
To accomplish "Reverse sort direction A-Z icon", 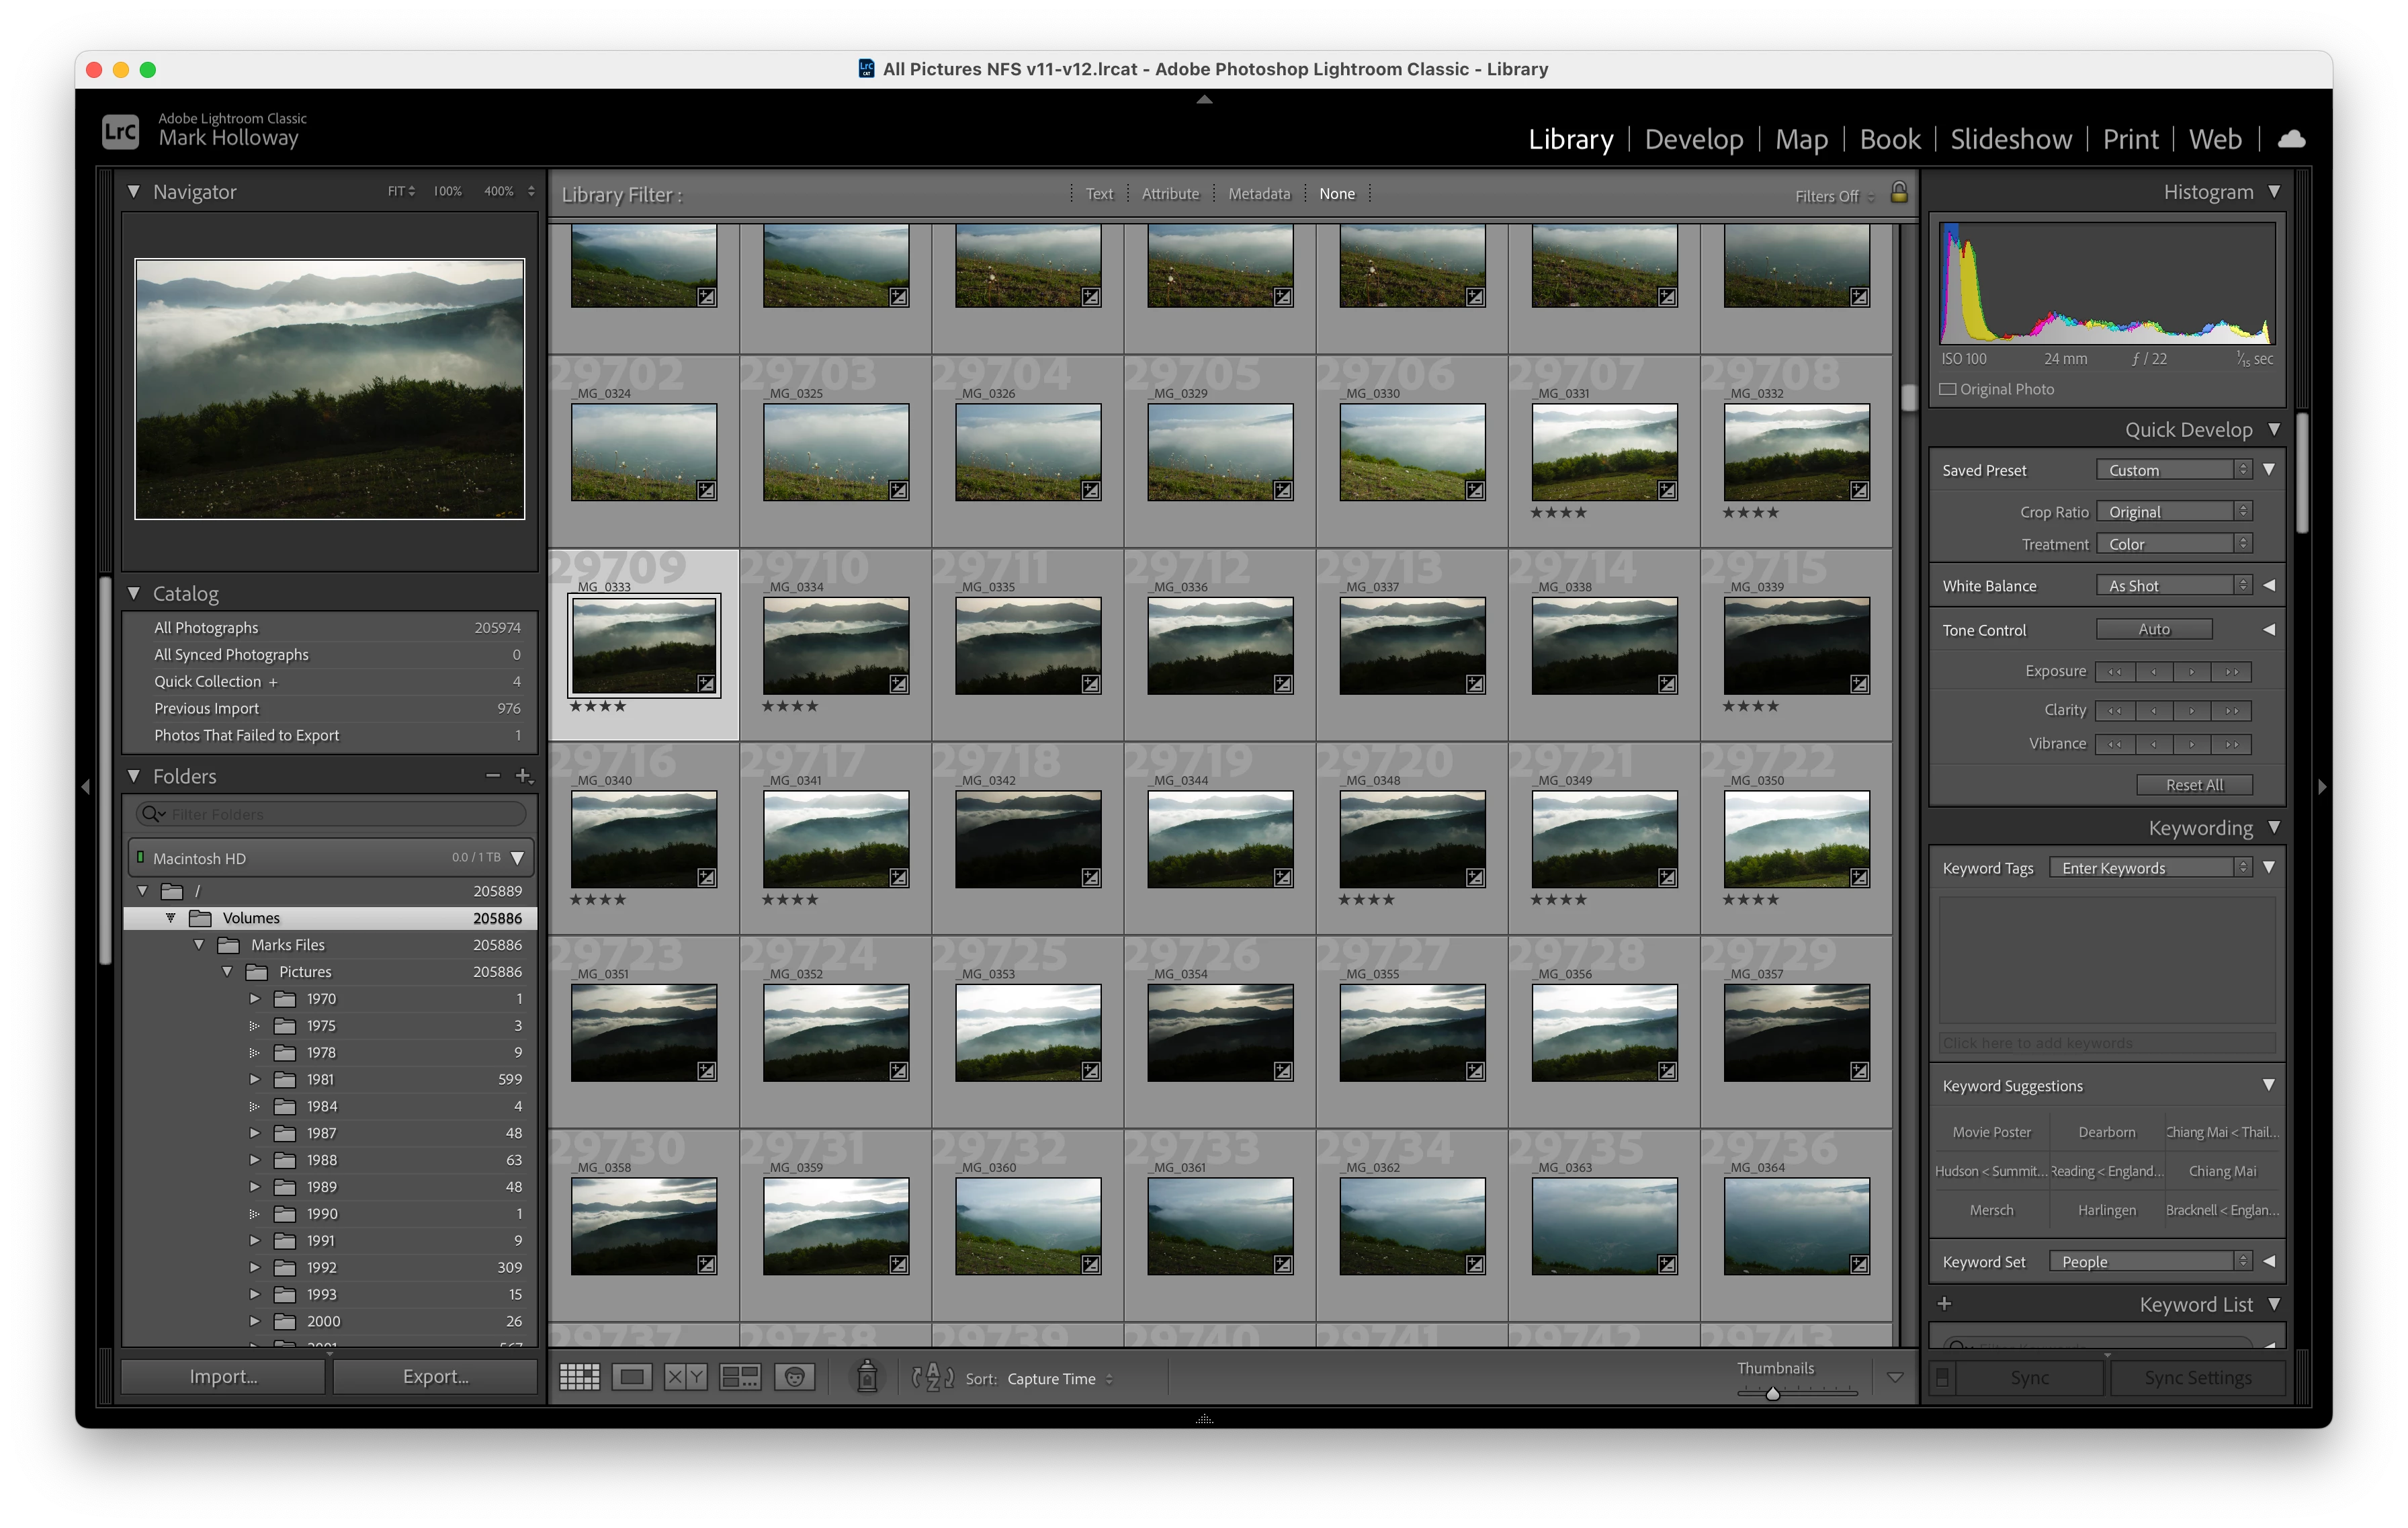I will tap(933, 1377).
